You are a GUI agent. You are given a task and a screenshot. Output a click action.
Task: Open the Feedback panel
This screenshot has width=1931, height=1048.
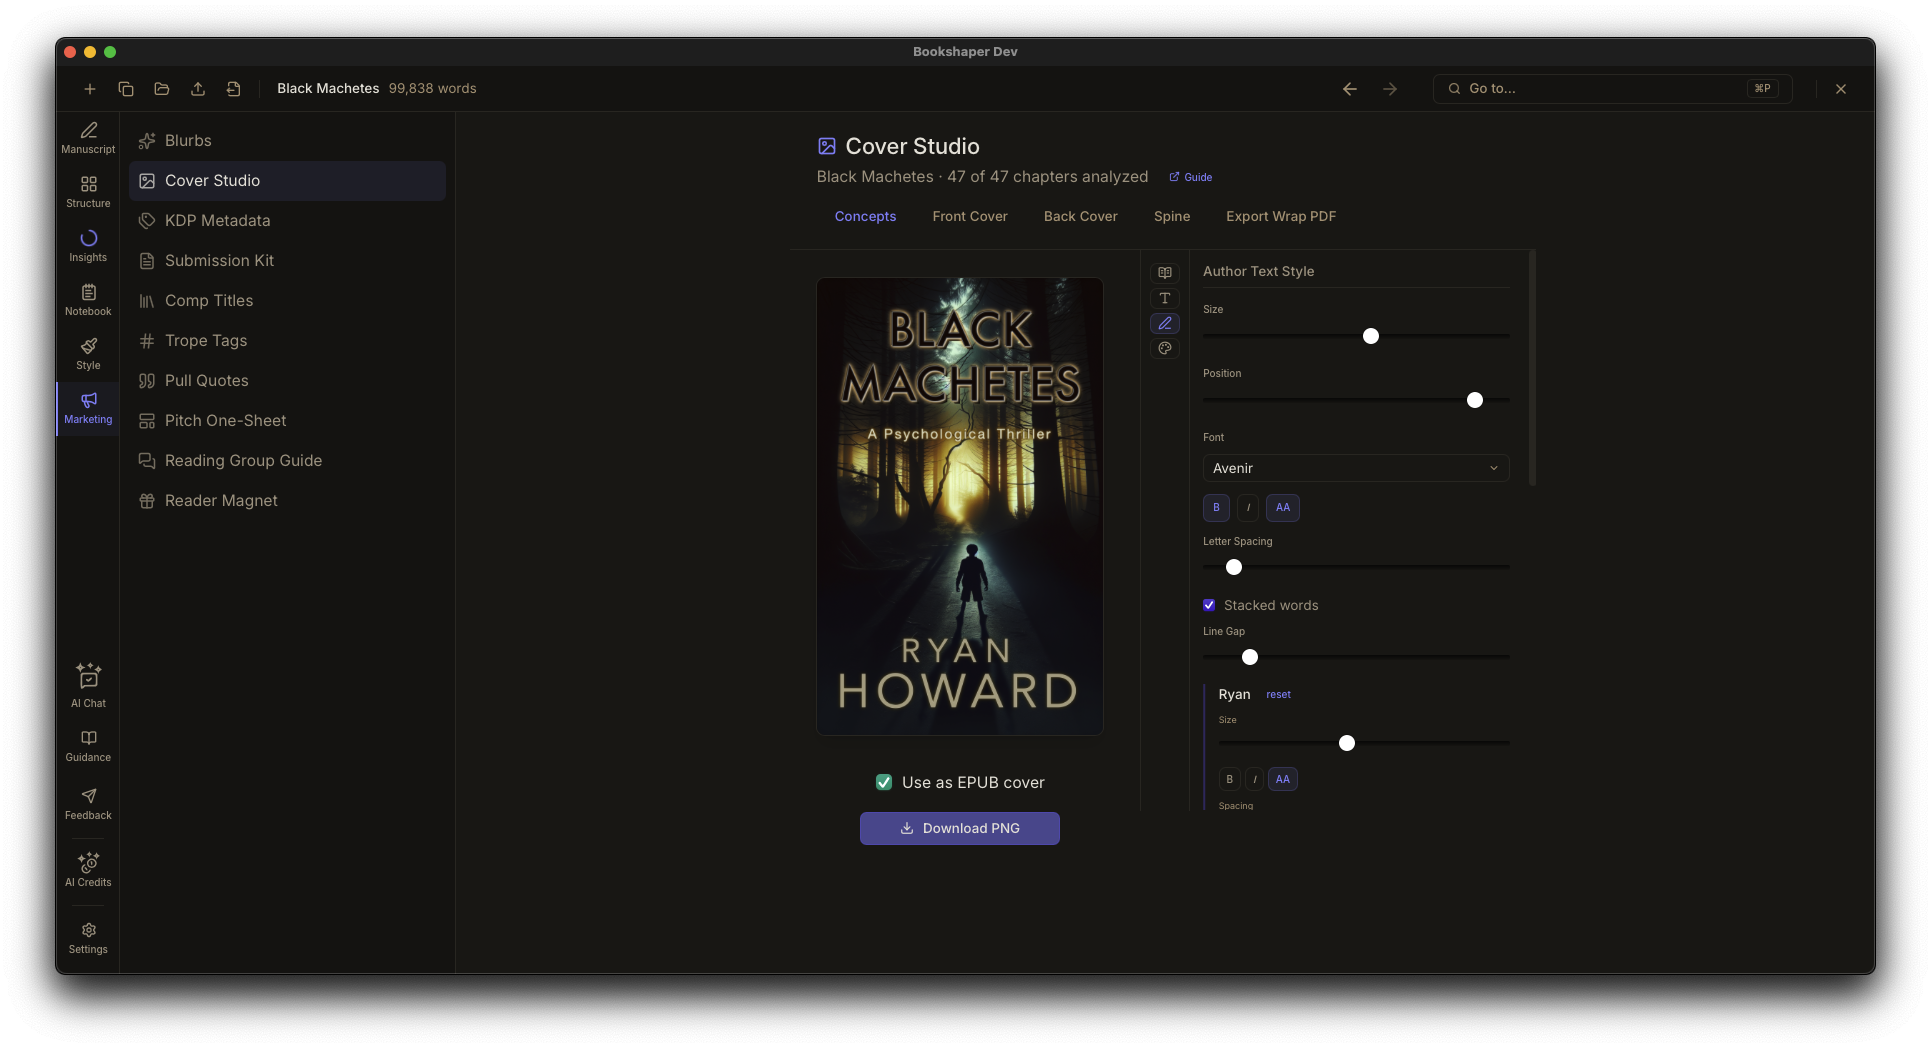tap(88, 804)
